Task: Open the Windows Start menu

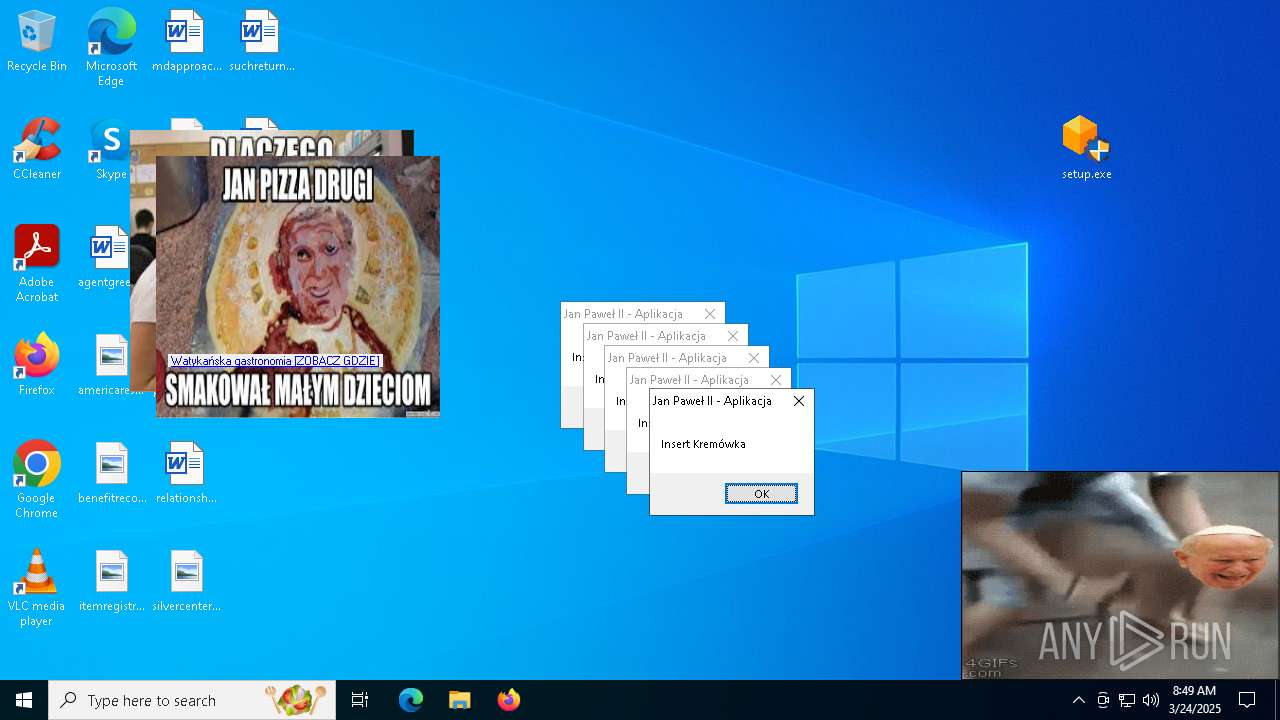Action: (x=24, y=700)
